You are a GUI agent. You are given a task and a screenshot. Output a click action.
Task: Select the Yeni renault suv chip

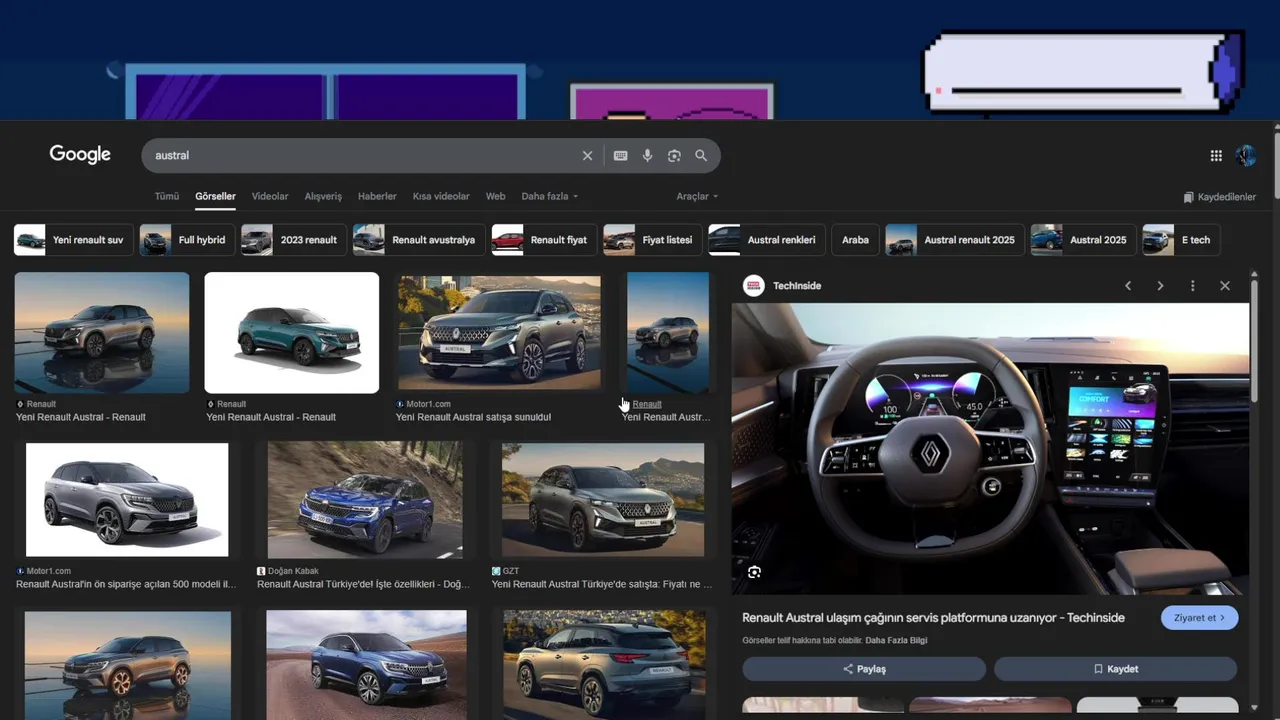[x=74, y=240]
